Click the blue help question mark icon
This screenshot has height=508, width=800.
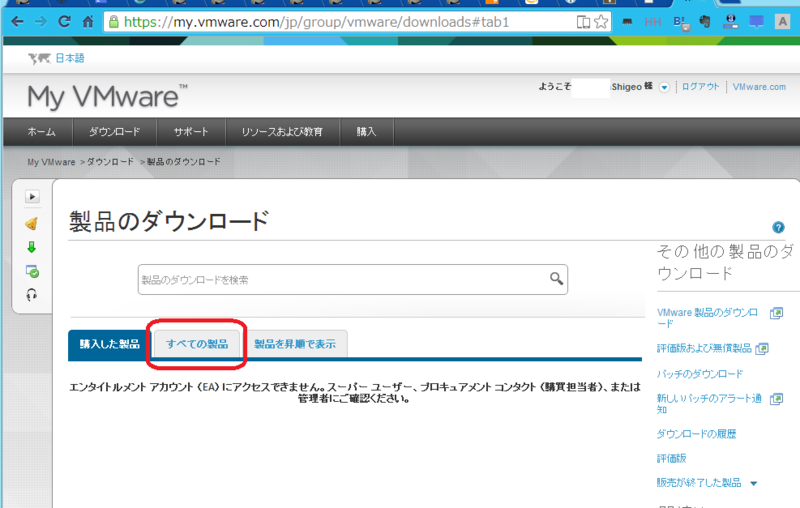tap(778, 227)
